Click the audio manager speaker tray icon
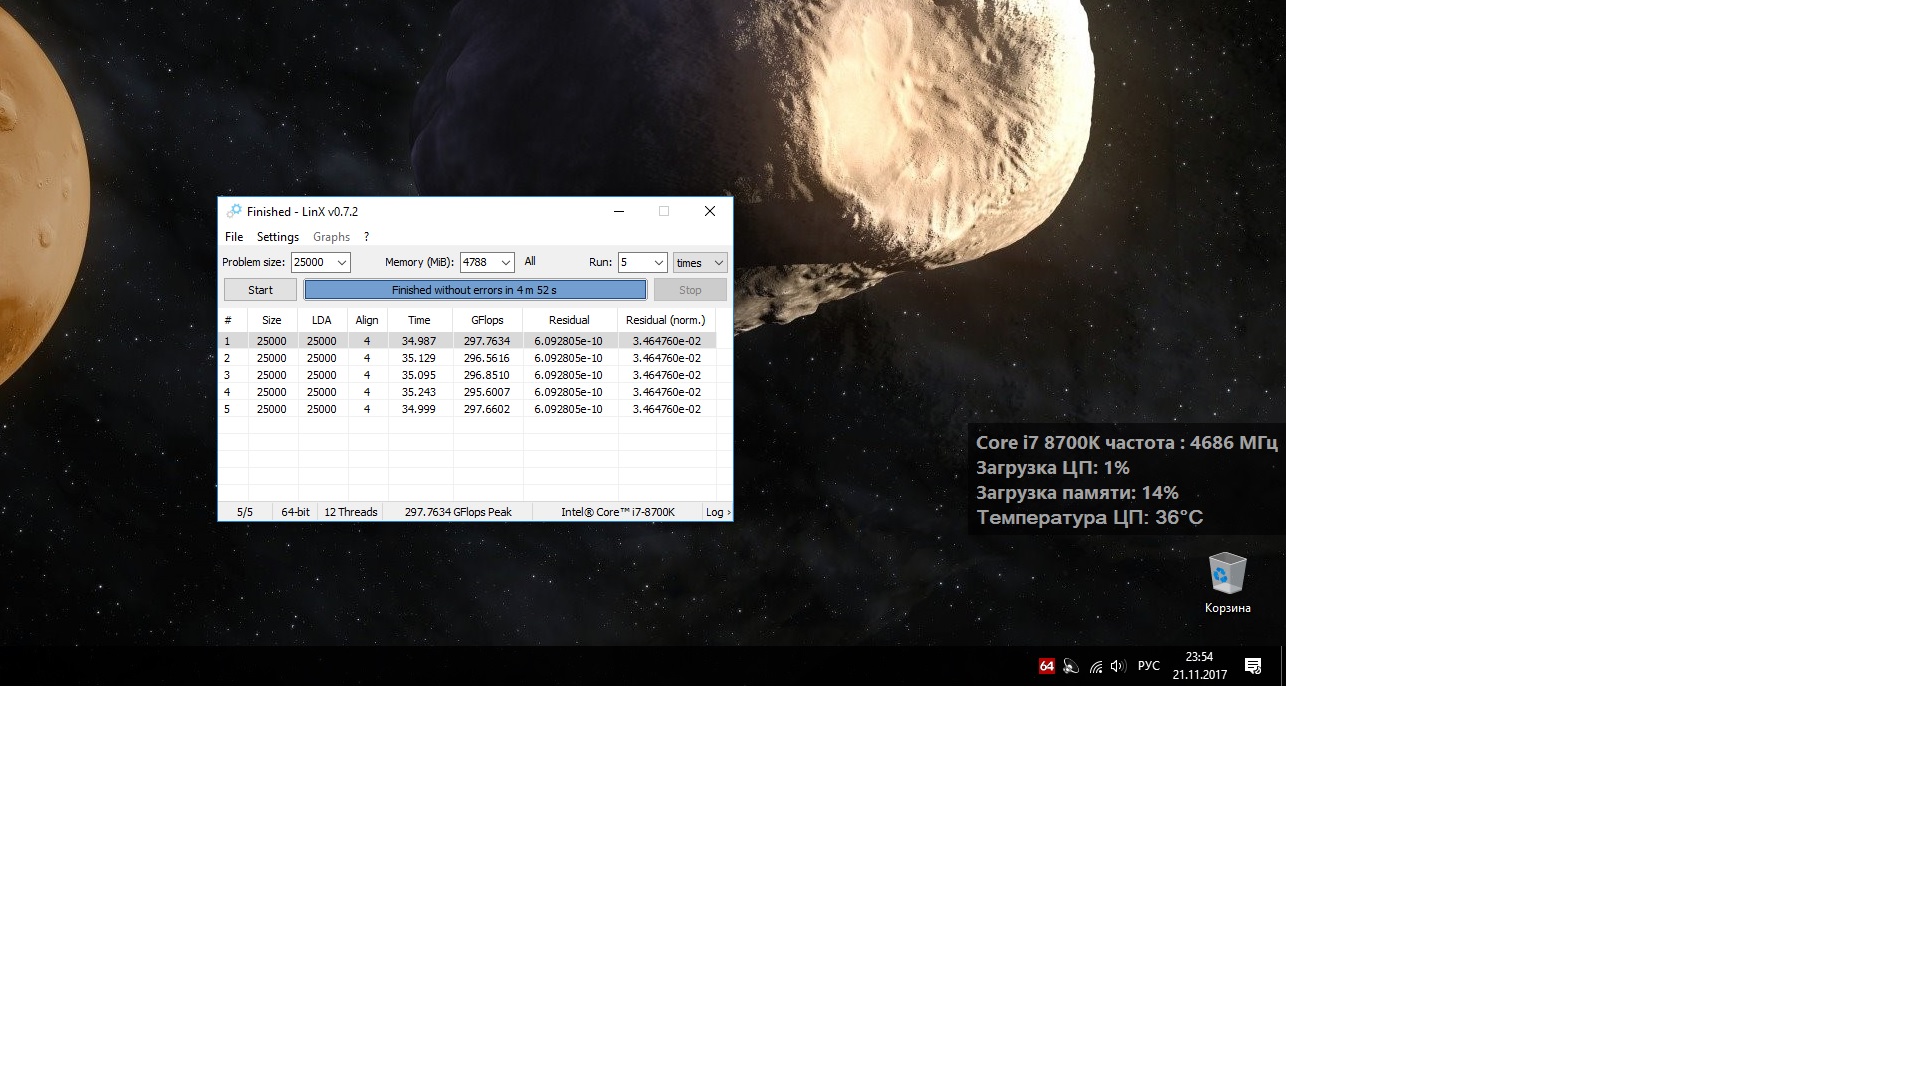 tap(1071, 666)
